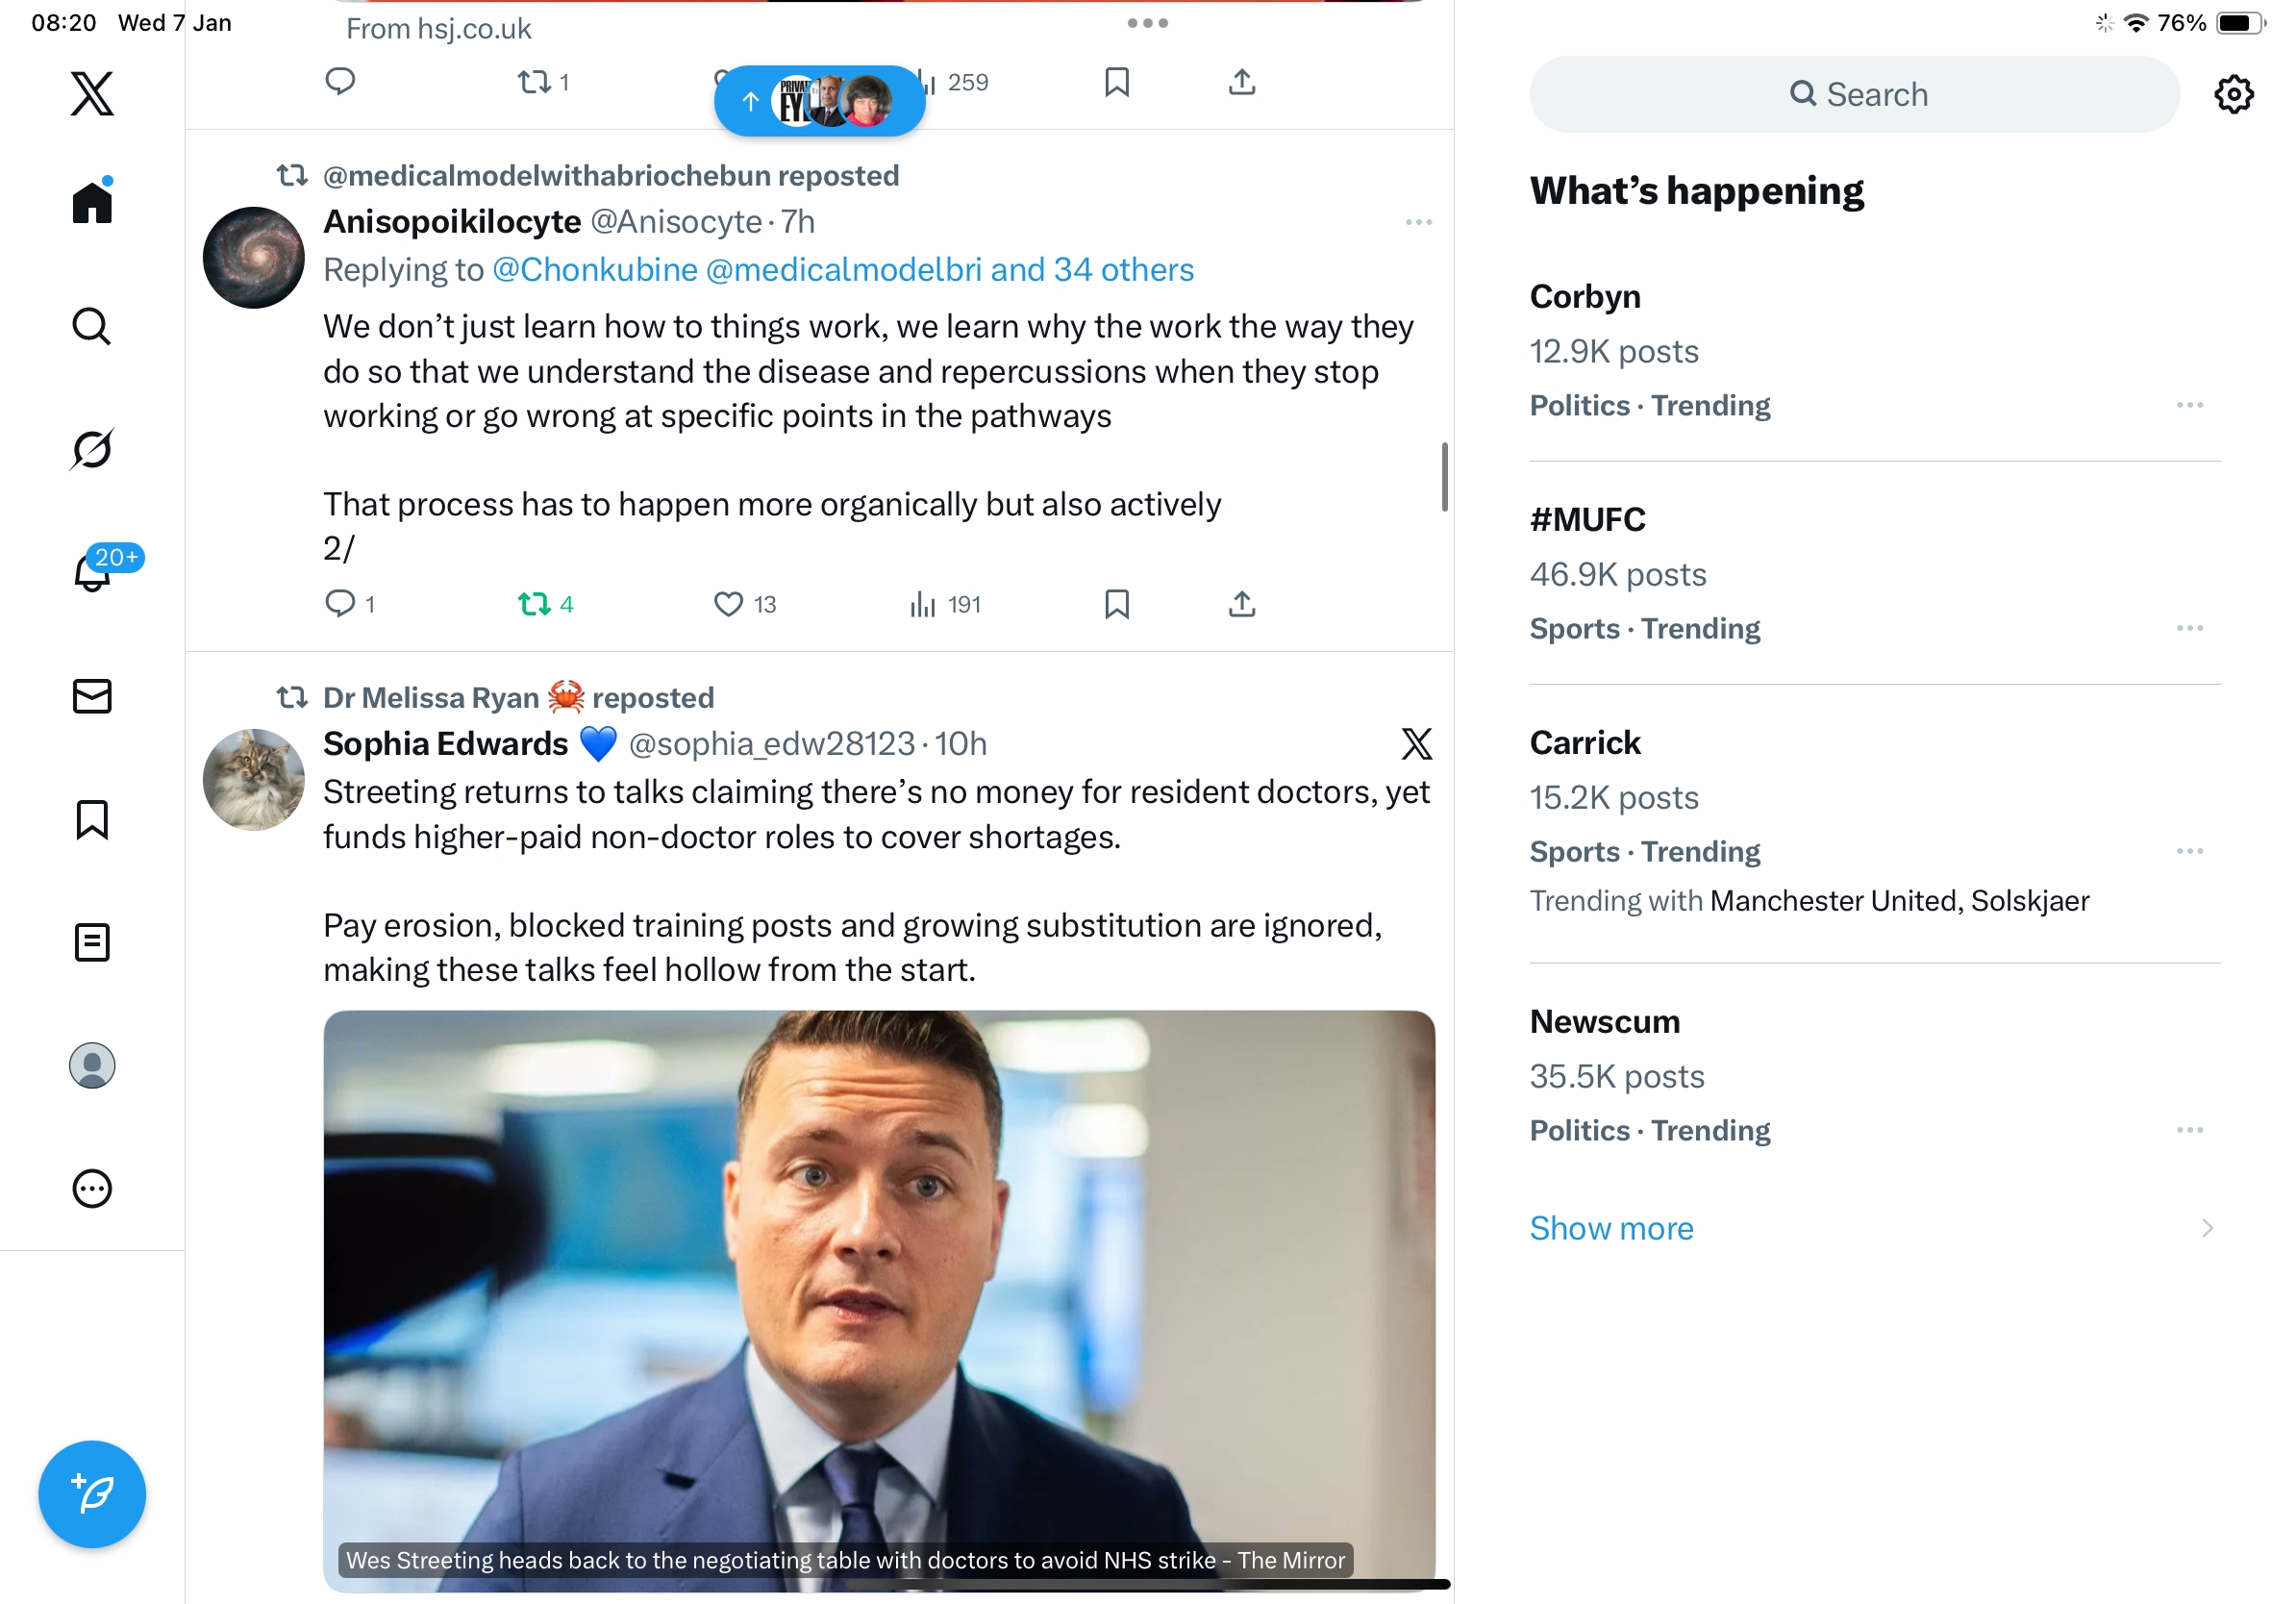The height and width of the screenshot is (1604, 2296).
Task: Open Bookmarks in left sidebar
Action: (x=92, y=819)
